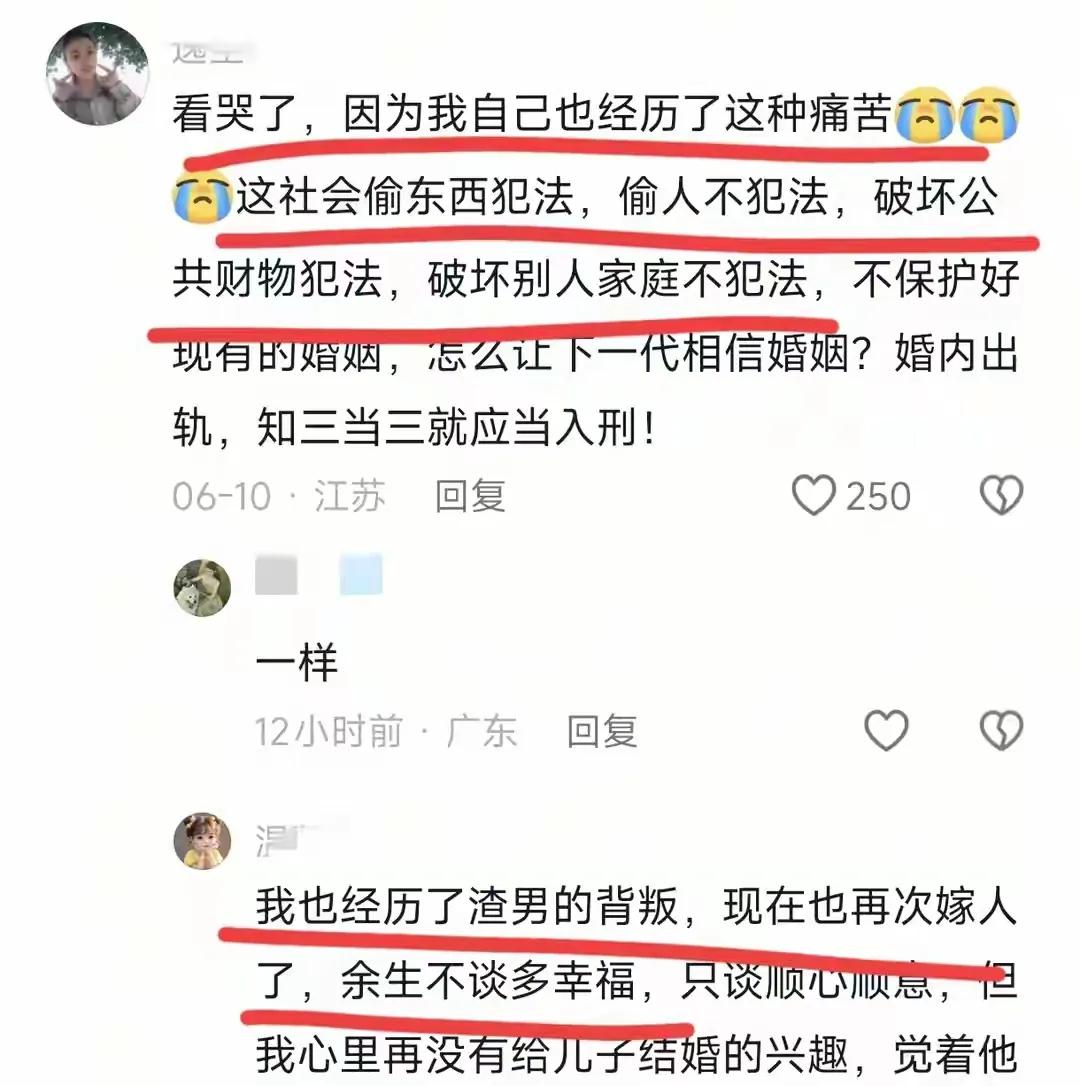Like the 一样 reply from 广东

pyautogui.click(x=886, y=731)
